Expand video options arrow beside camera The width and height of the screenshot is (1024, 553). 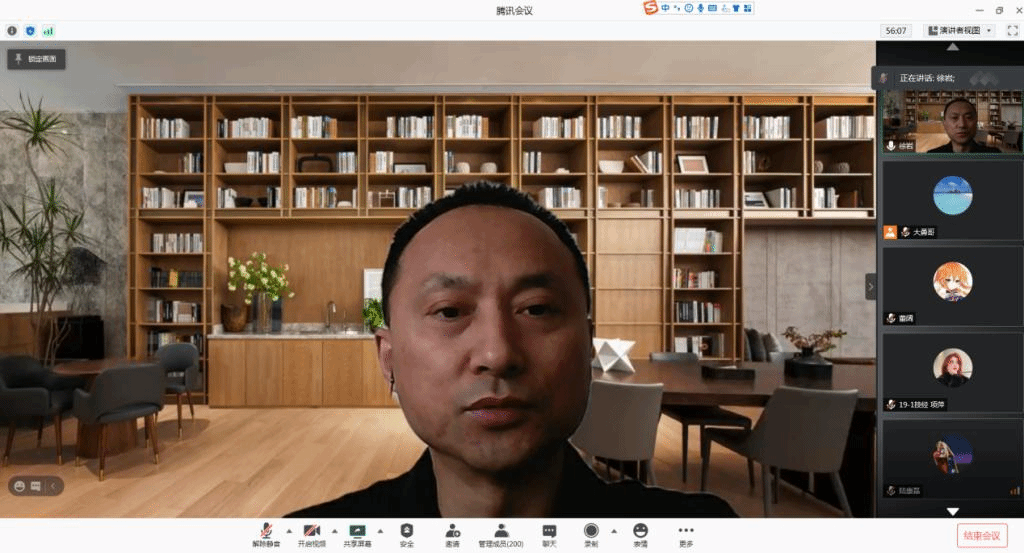(334, 530)
